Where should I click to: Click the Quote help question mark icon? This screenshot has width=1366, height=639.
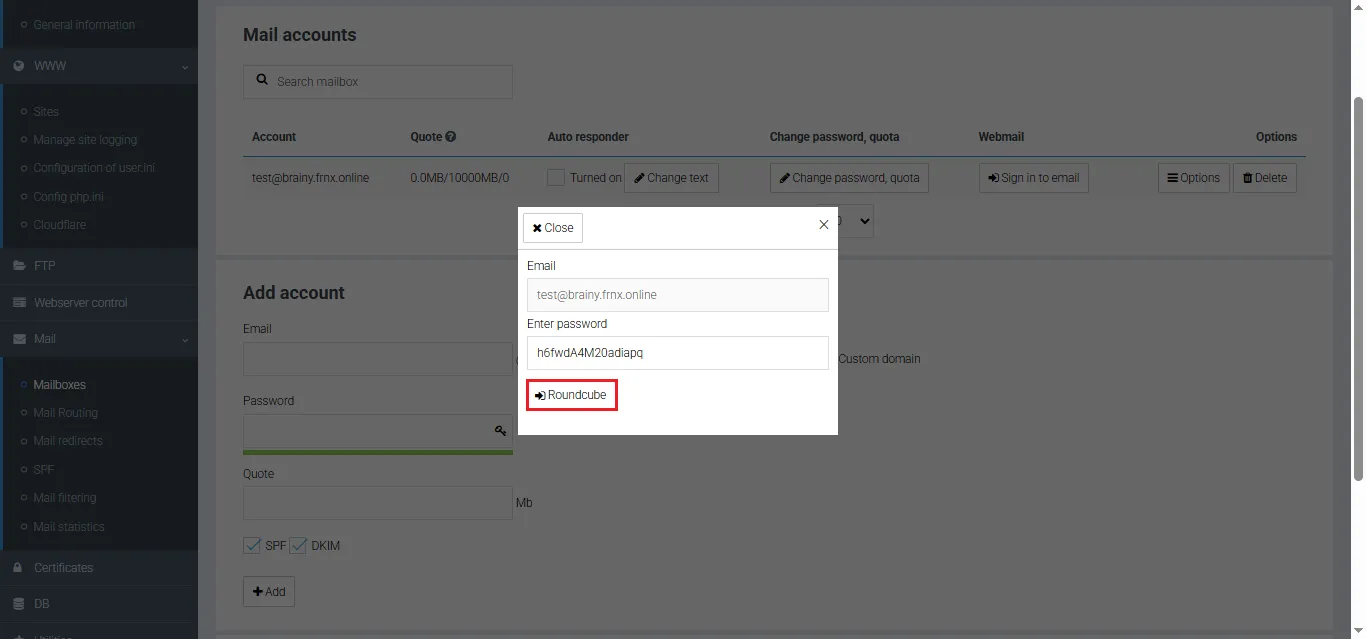pyautogui.click(x=451, y=137)
